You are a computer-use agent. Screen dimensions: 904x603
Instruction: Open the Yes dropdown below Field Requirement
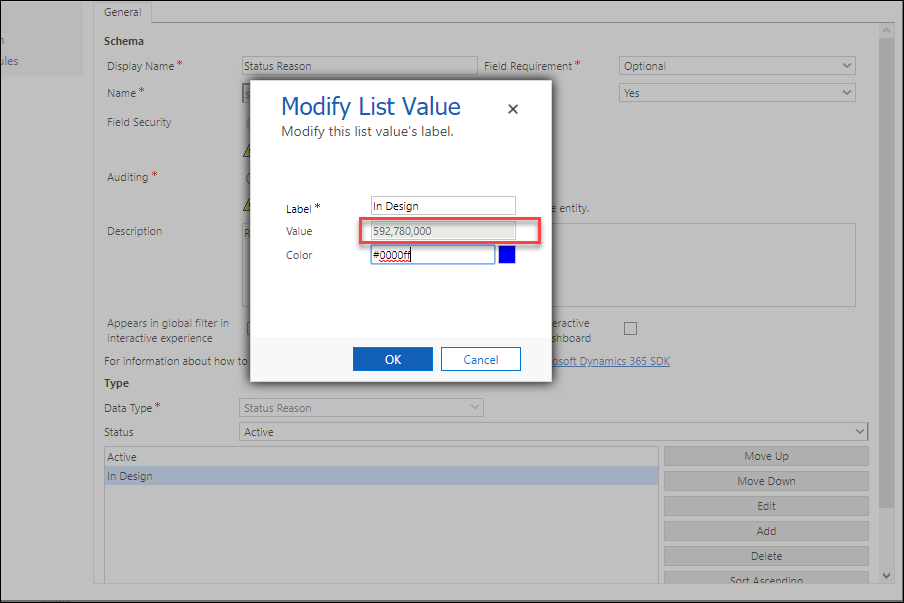(x=737, y=93)
